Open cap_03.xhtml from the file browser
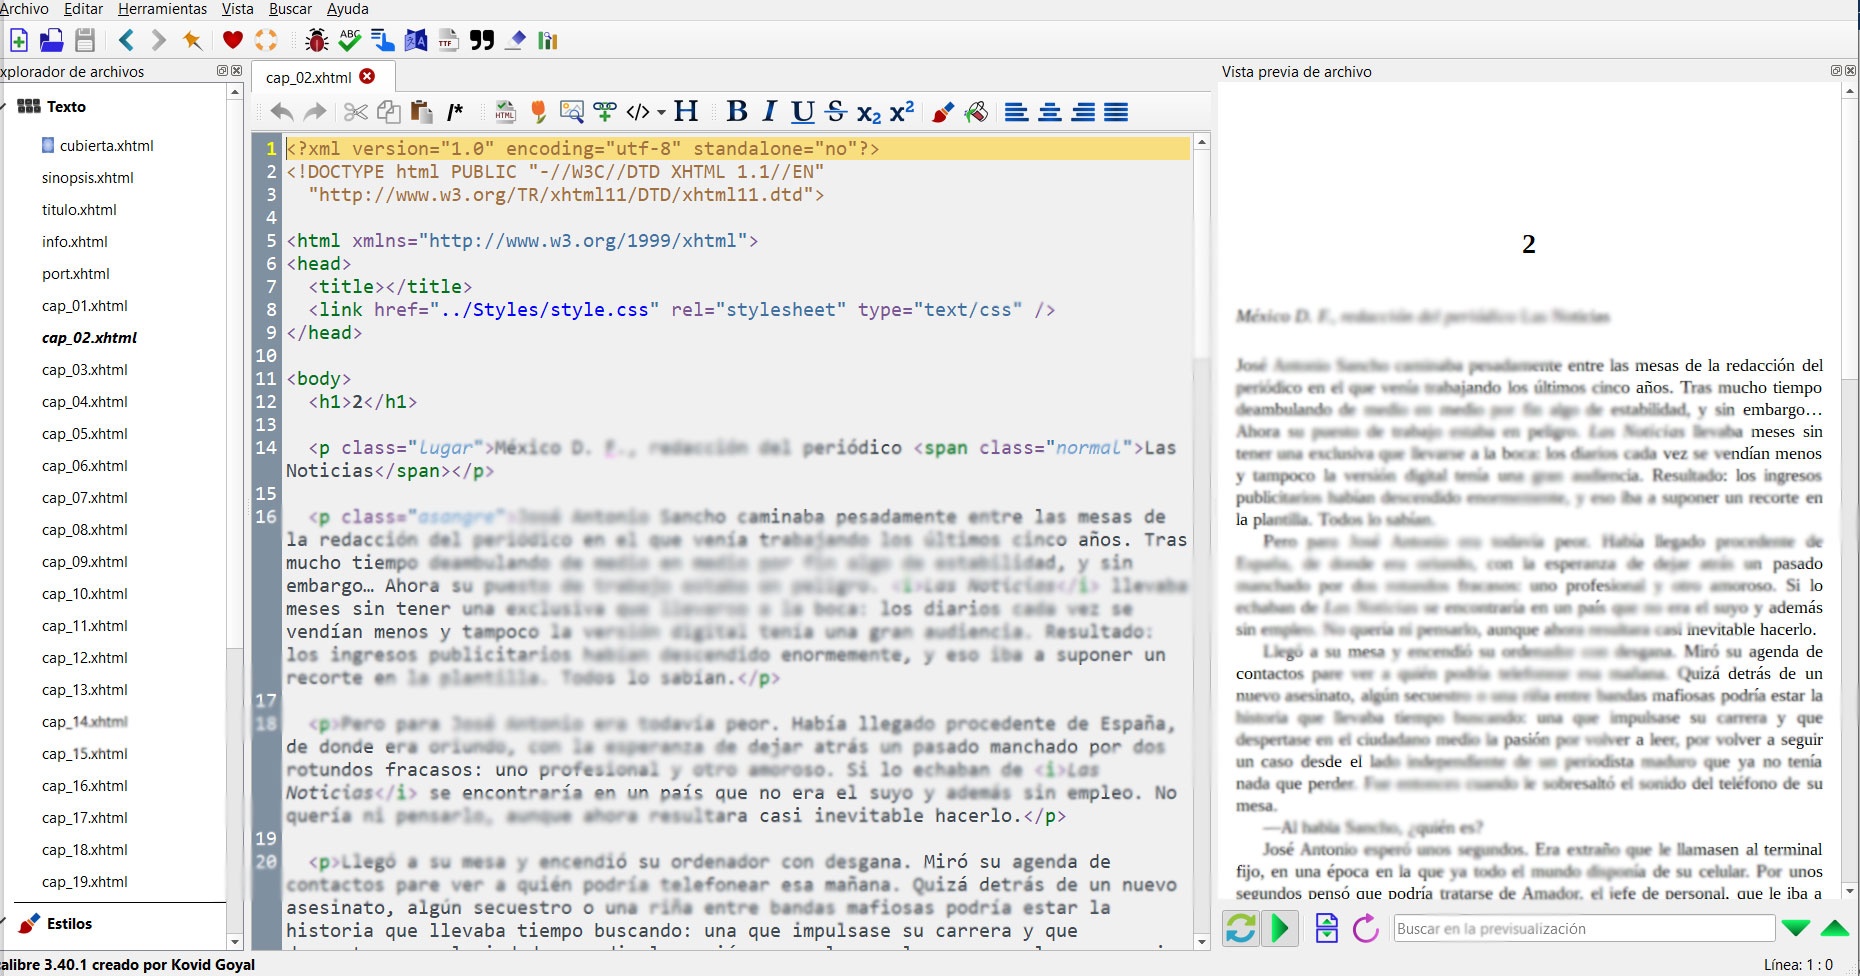This screenshot has height=976, width=1860. coord(85,370)
